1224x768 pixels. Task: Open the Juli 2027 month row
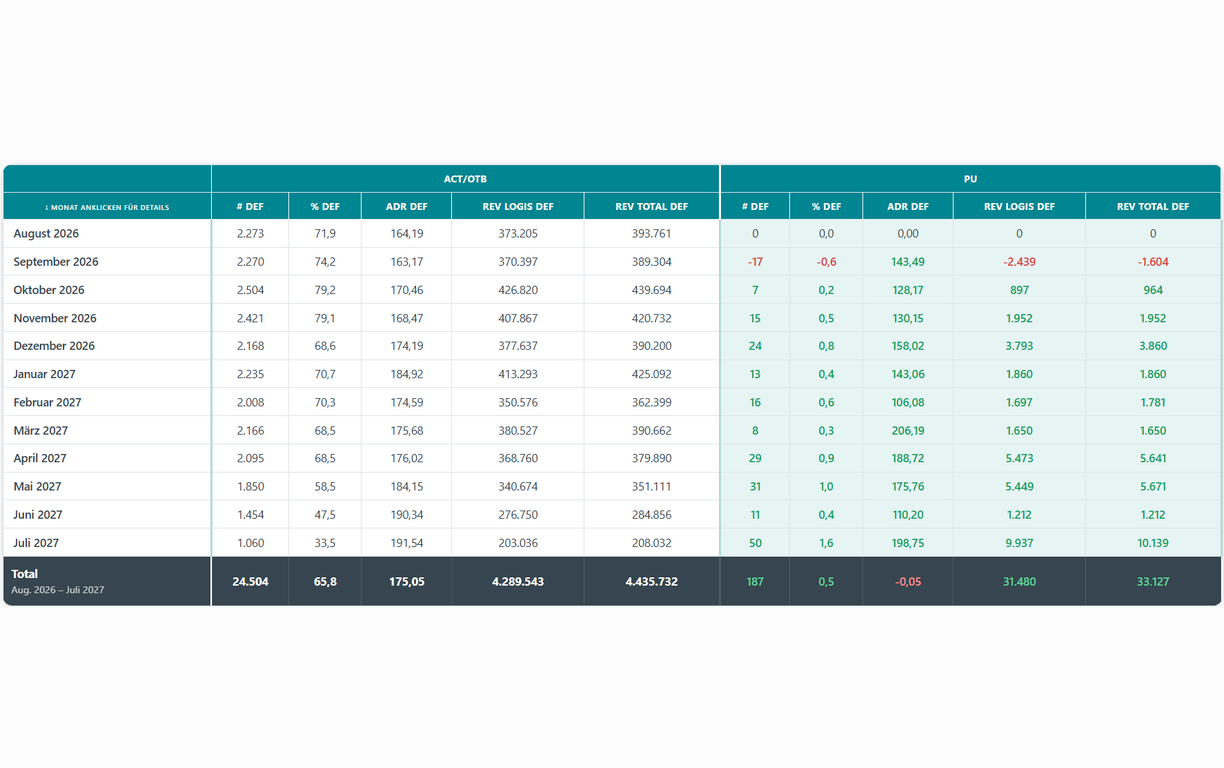coord(36,543)
